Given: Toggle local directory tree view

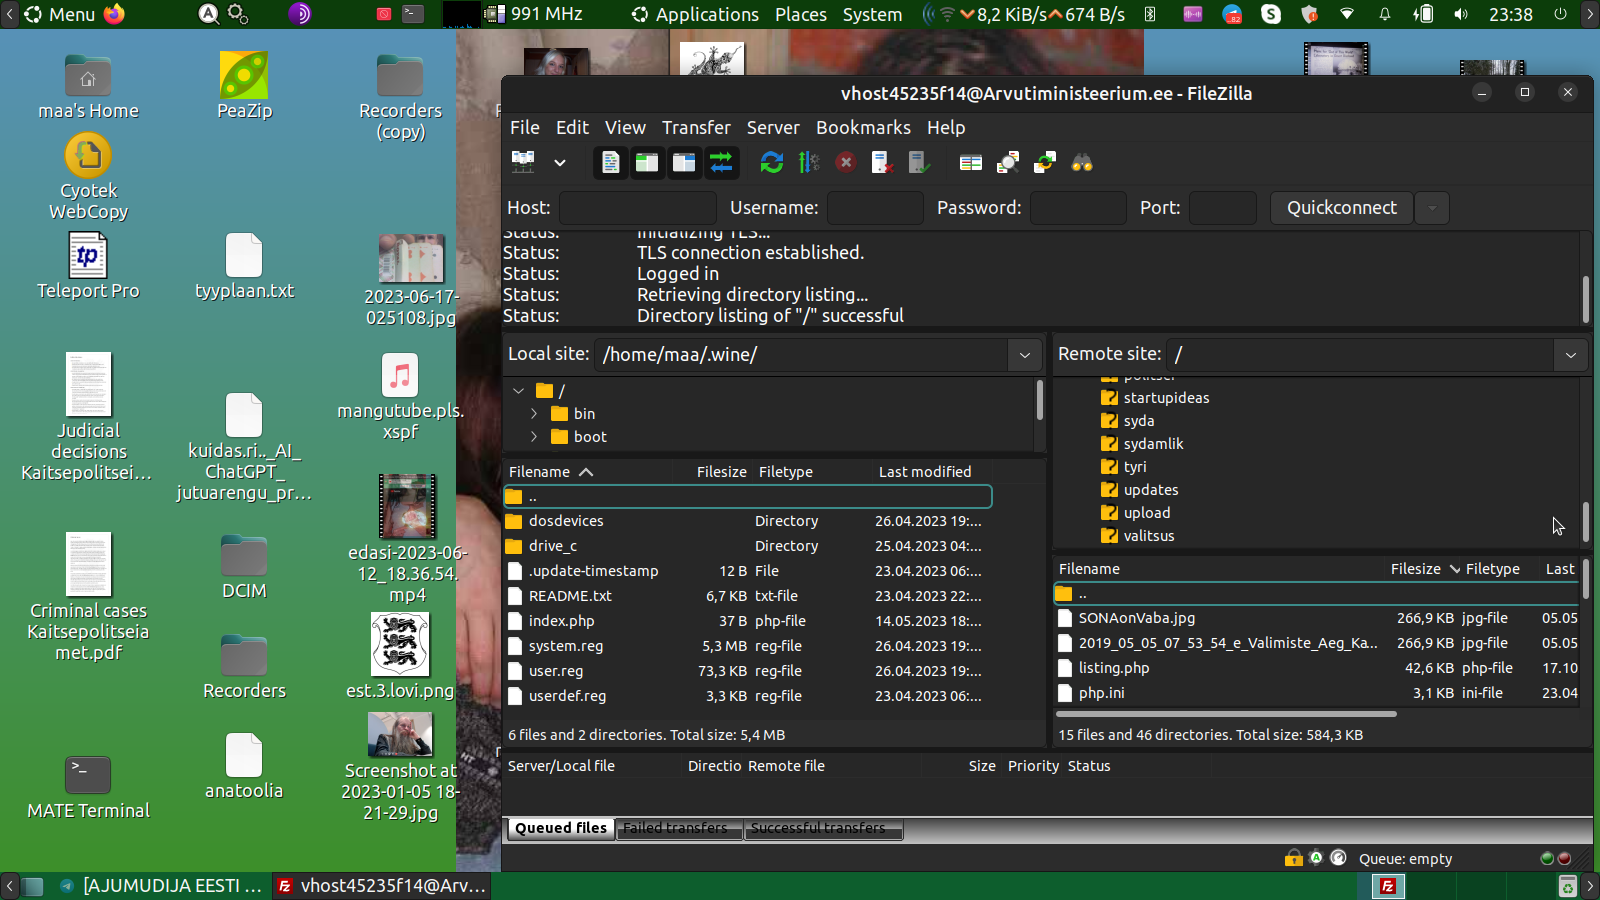Looking at the screenshot, I should 647,162.
